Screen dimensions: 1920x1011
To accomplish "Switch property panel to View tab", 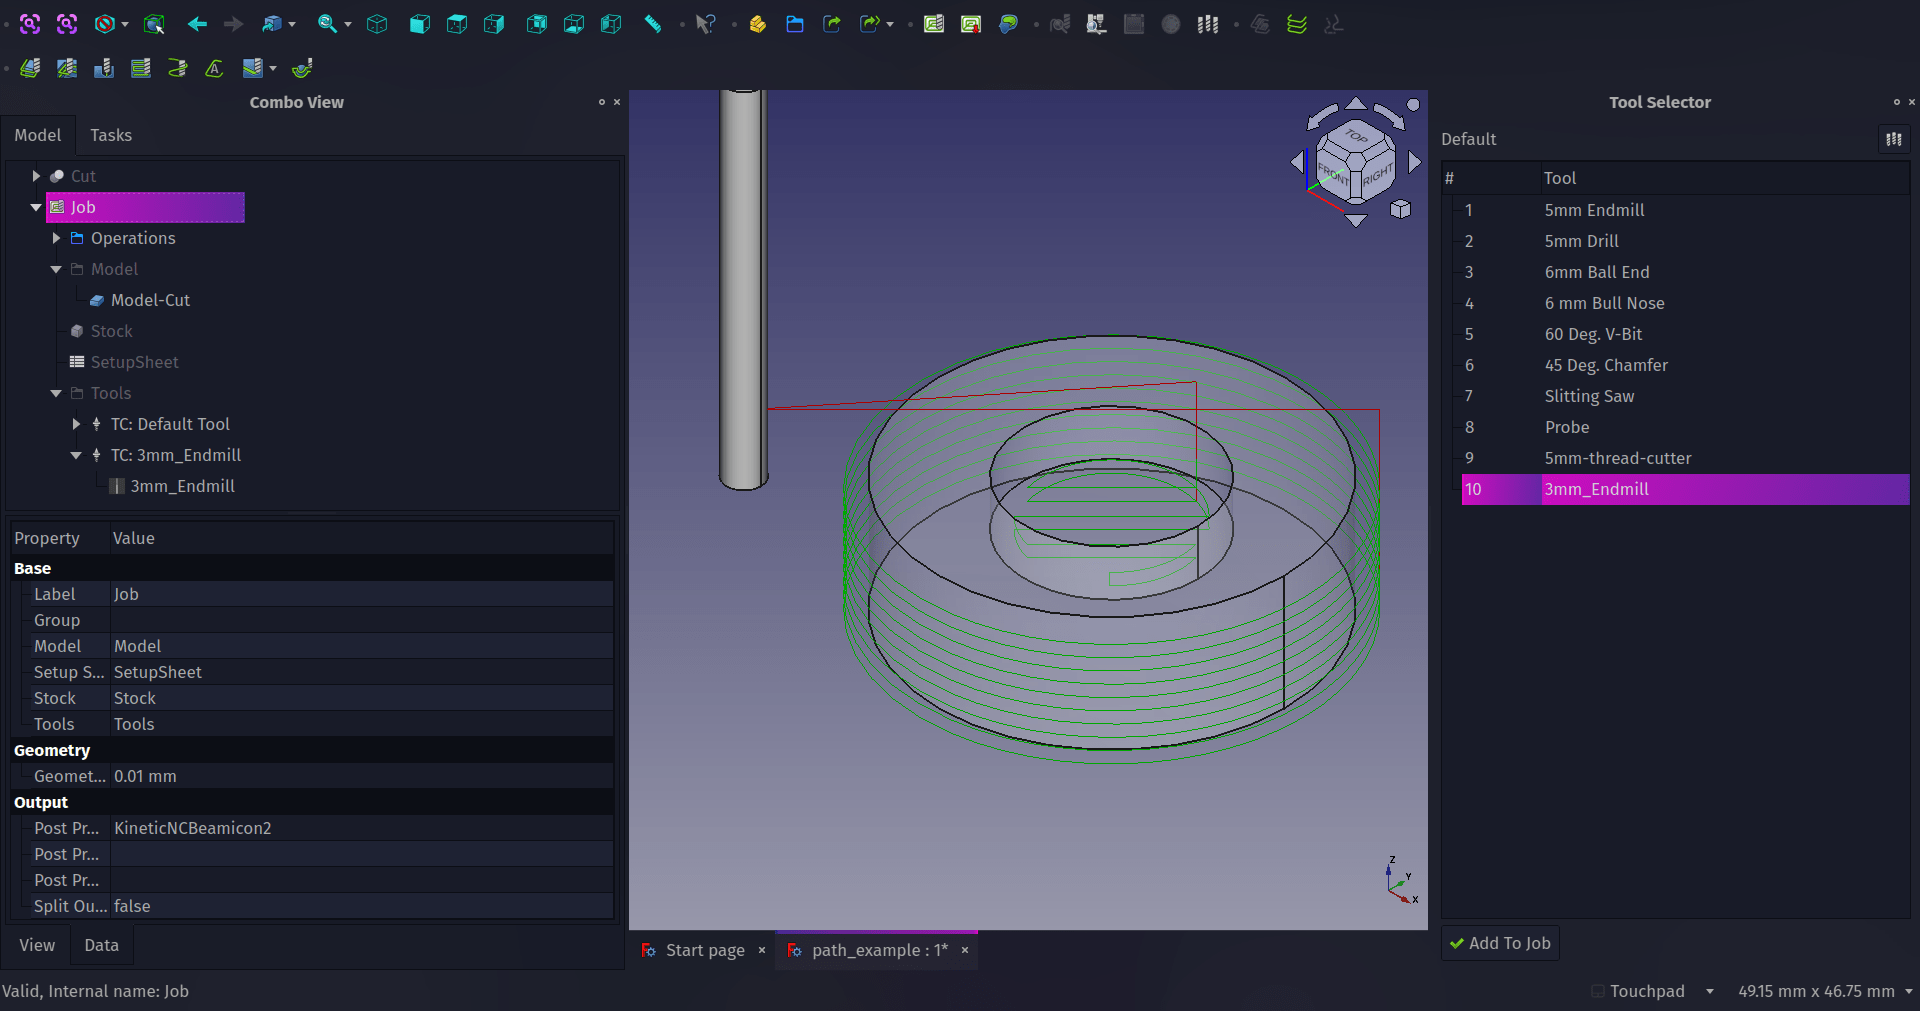I will point(37,945).
